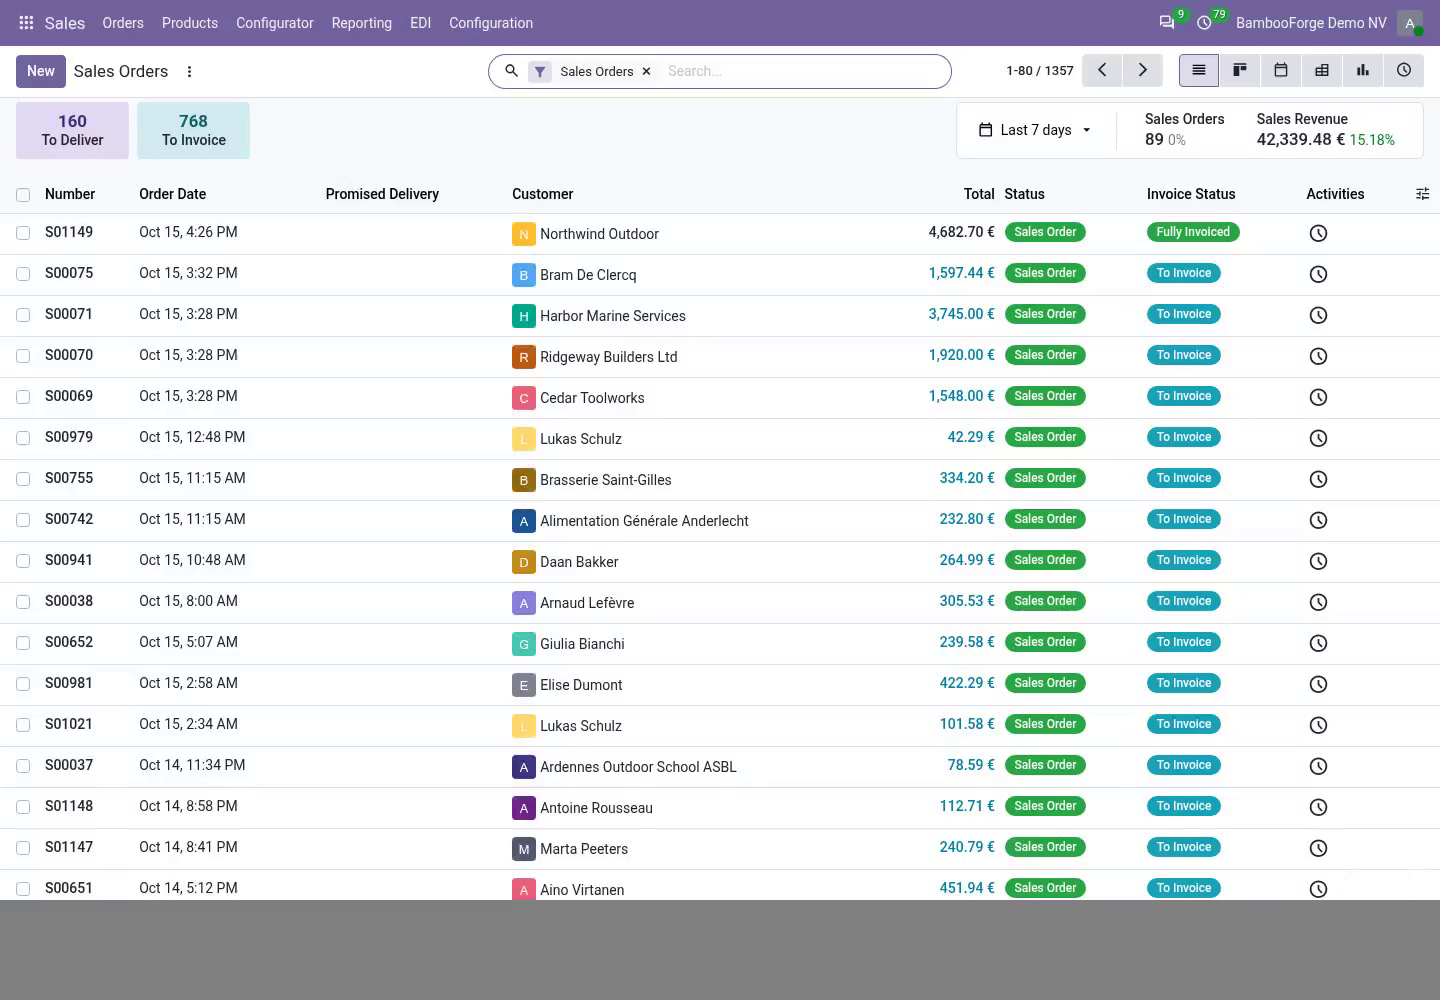Select all orders with header checkbox
Image resolution: width=1440 pixels, height=1000 pixels.
coord(23,195)
